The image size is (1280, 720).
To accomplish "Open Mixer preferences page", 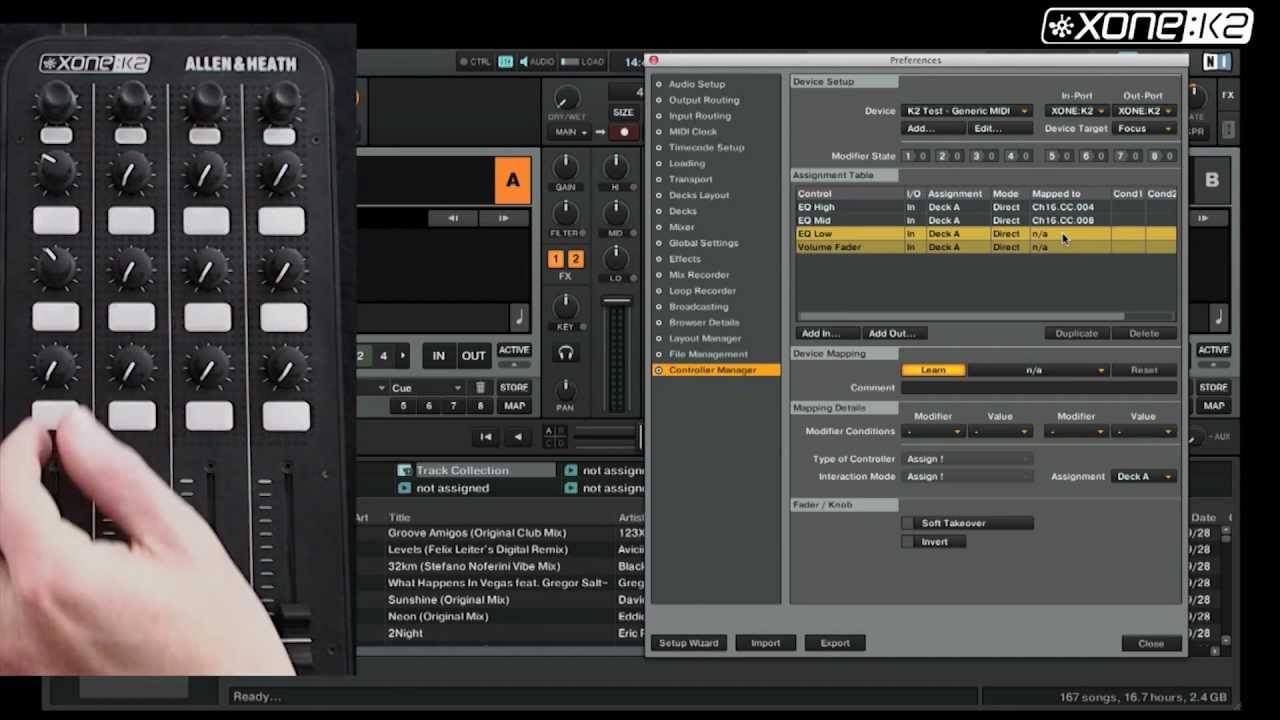I will point(681,227).
